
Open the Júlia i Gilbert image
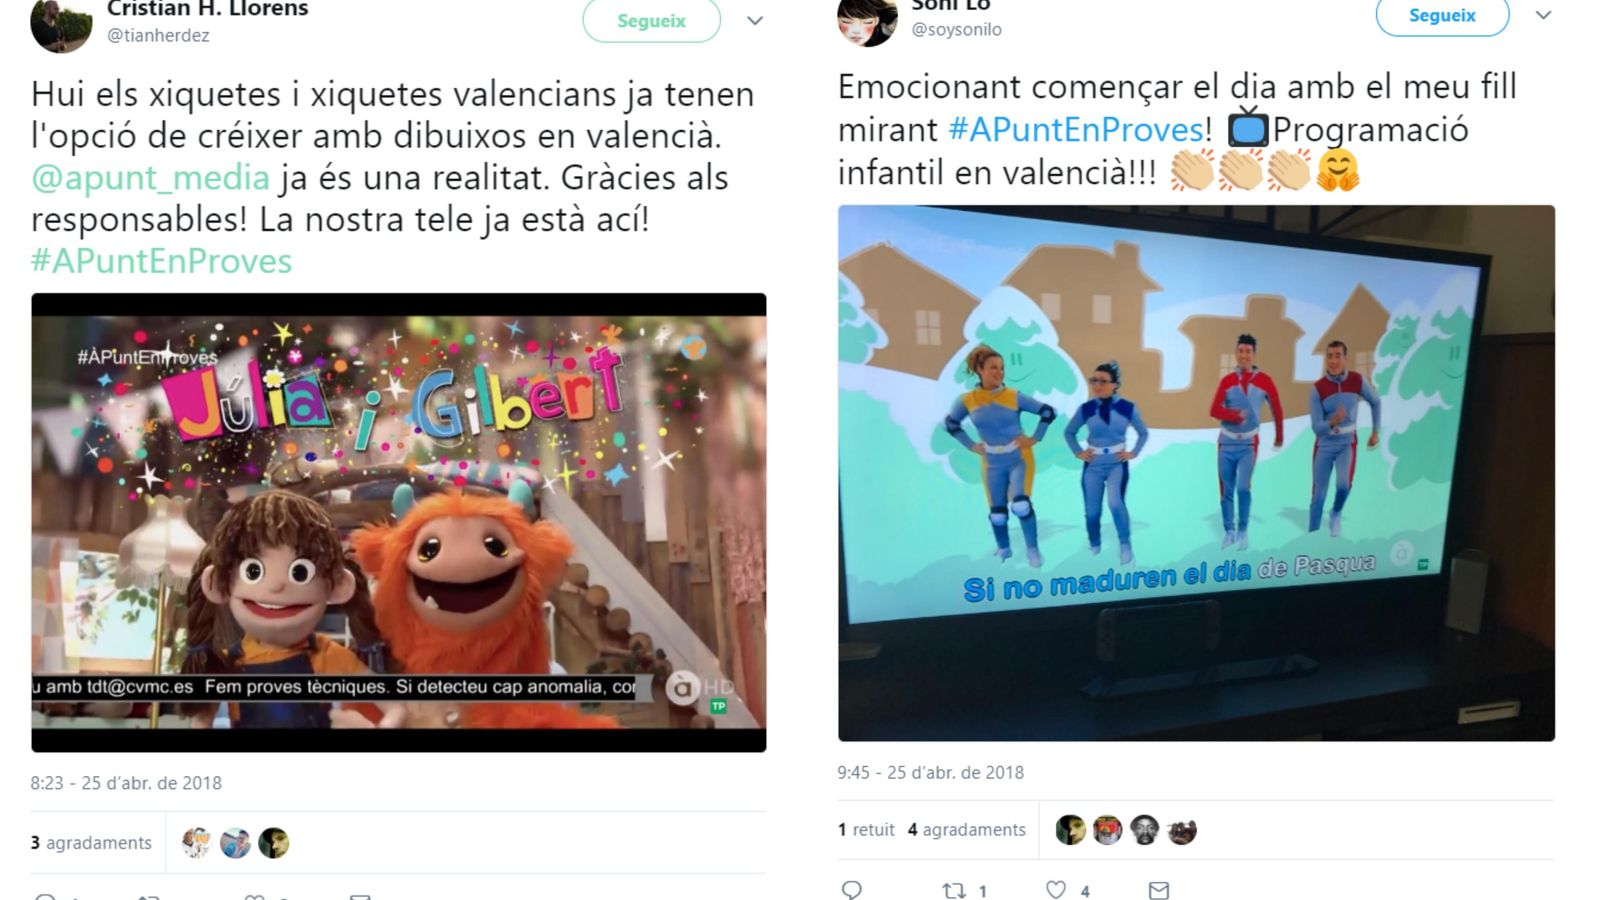[x=399, y=522]
